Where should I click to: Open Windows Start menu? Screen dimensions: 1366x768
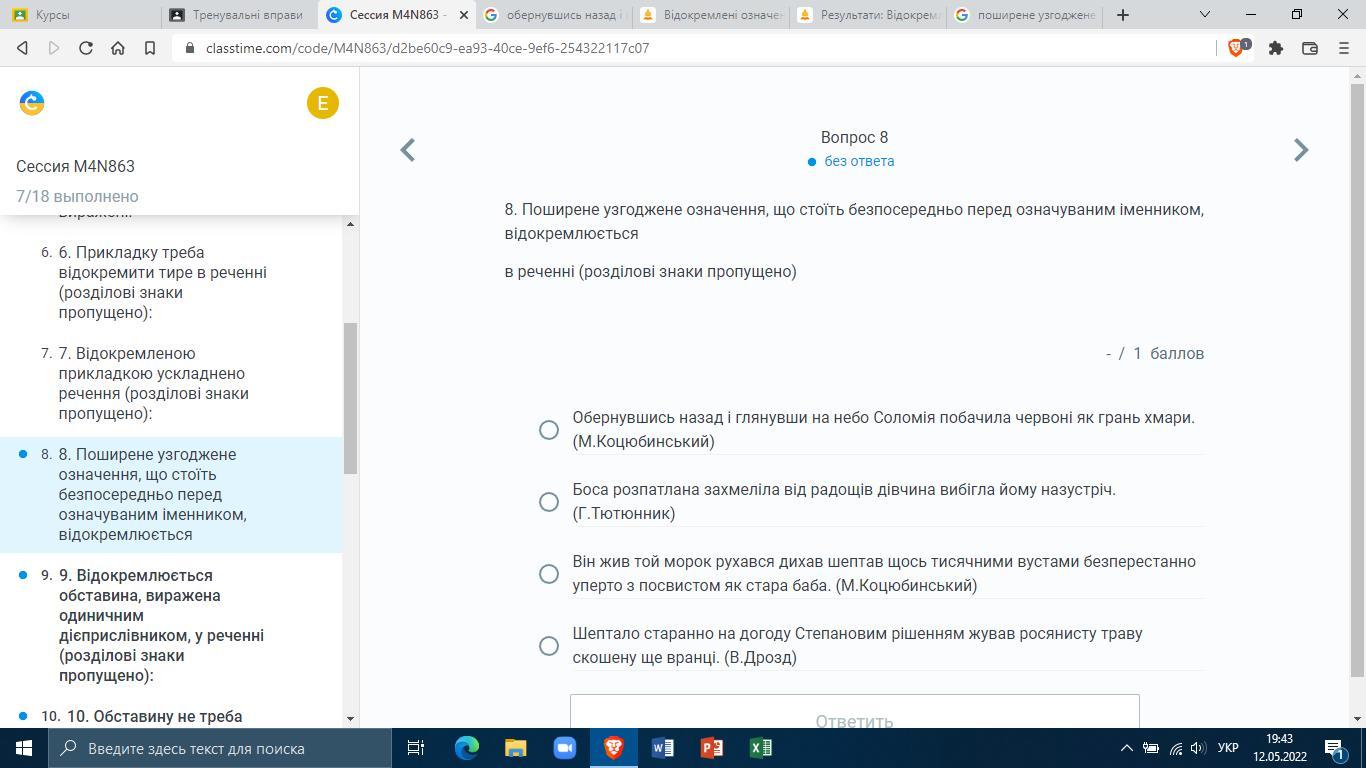click(24, 748)
